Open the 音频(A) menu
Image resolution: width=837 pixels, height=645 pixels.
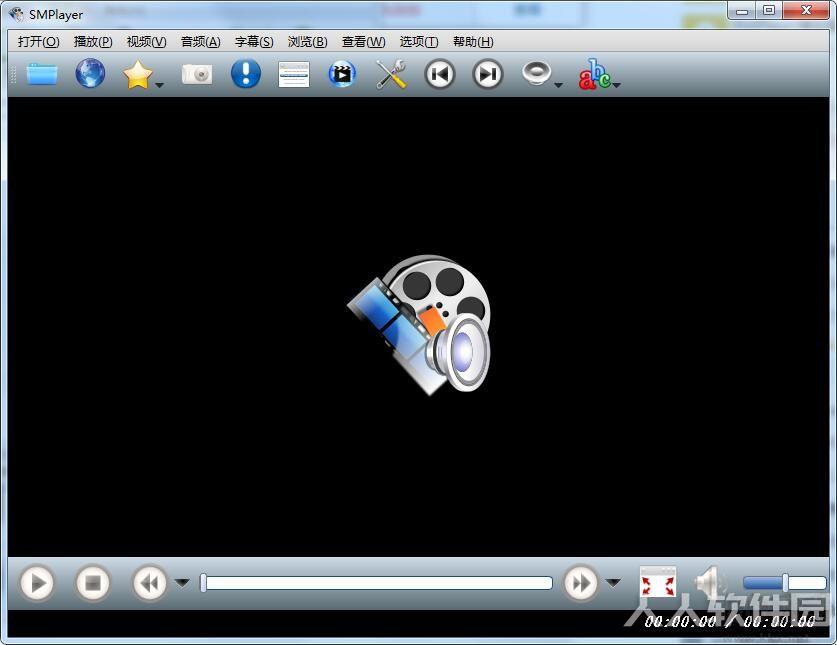click(201, 42)
